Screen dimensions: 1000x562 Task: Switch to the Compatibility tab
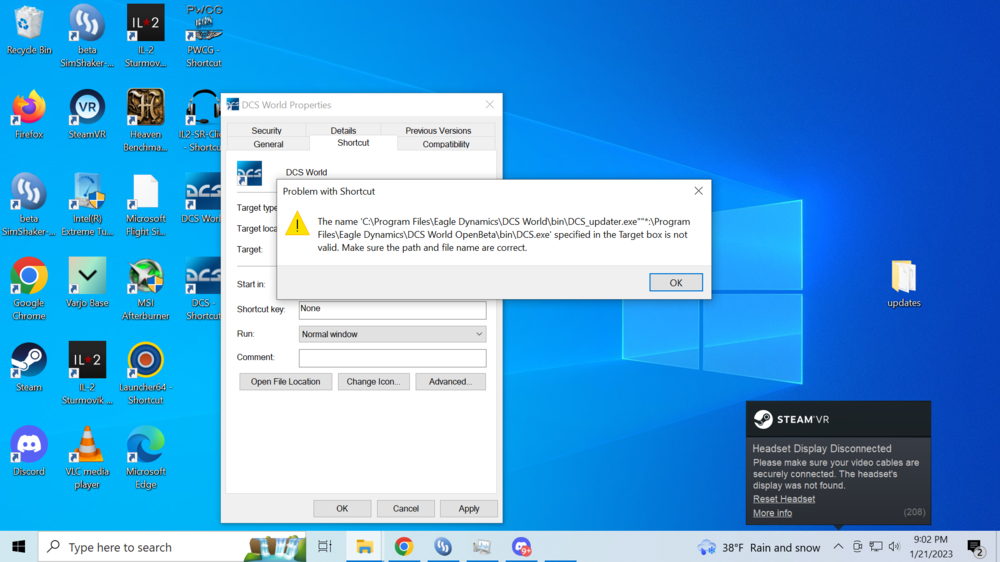446,144
